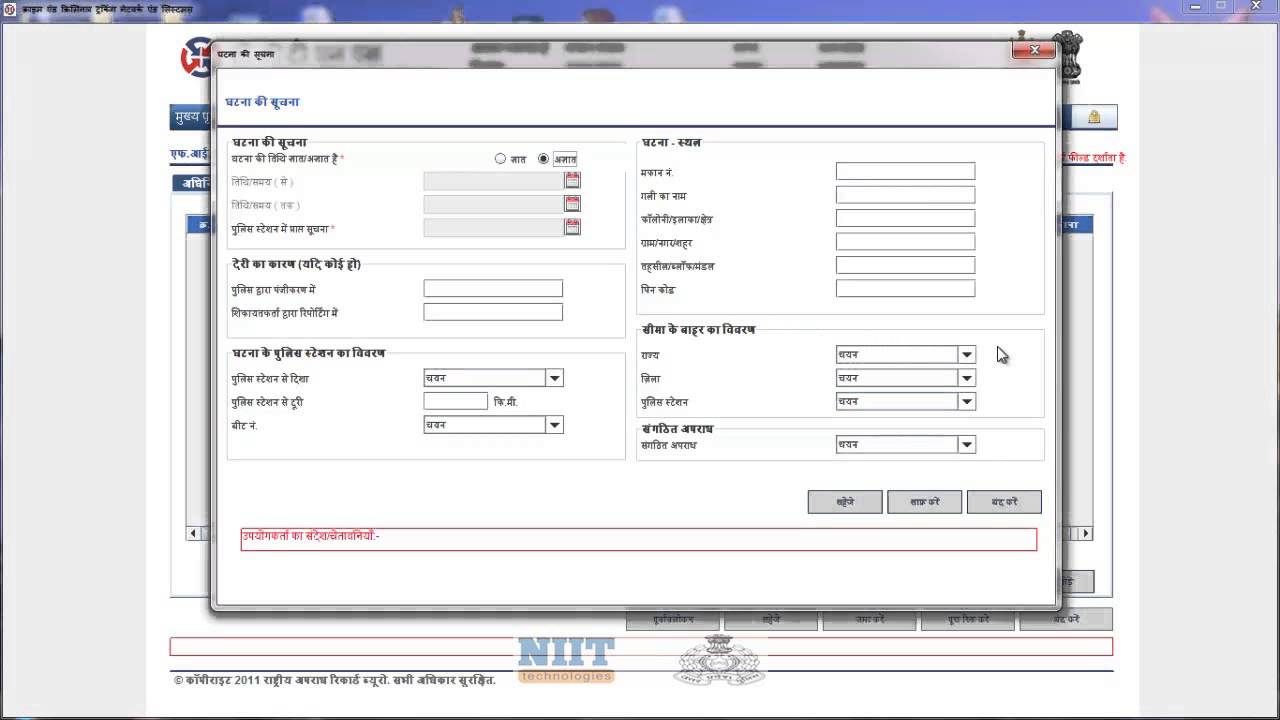
Task: Click the lock icon in background page
Action: click(x=1094, y=117)
